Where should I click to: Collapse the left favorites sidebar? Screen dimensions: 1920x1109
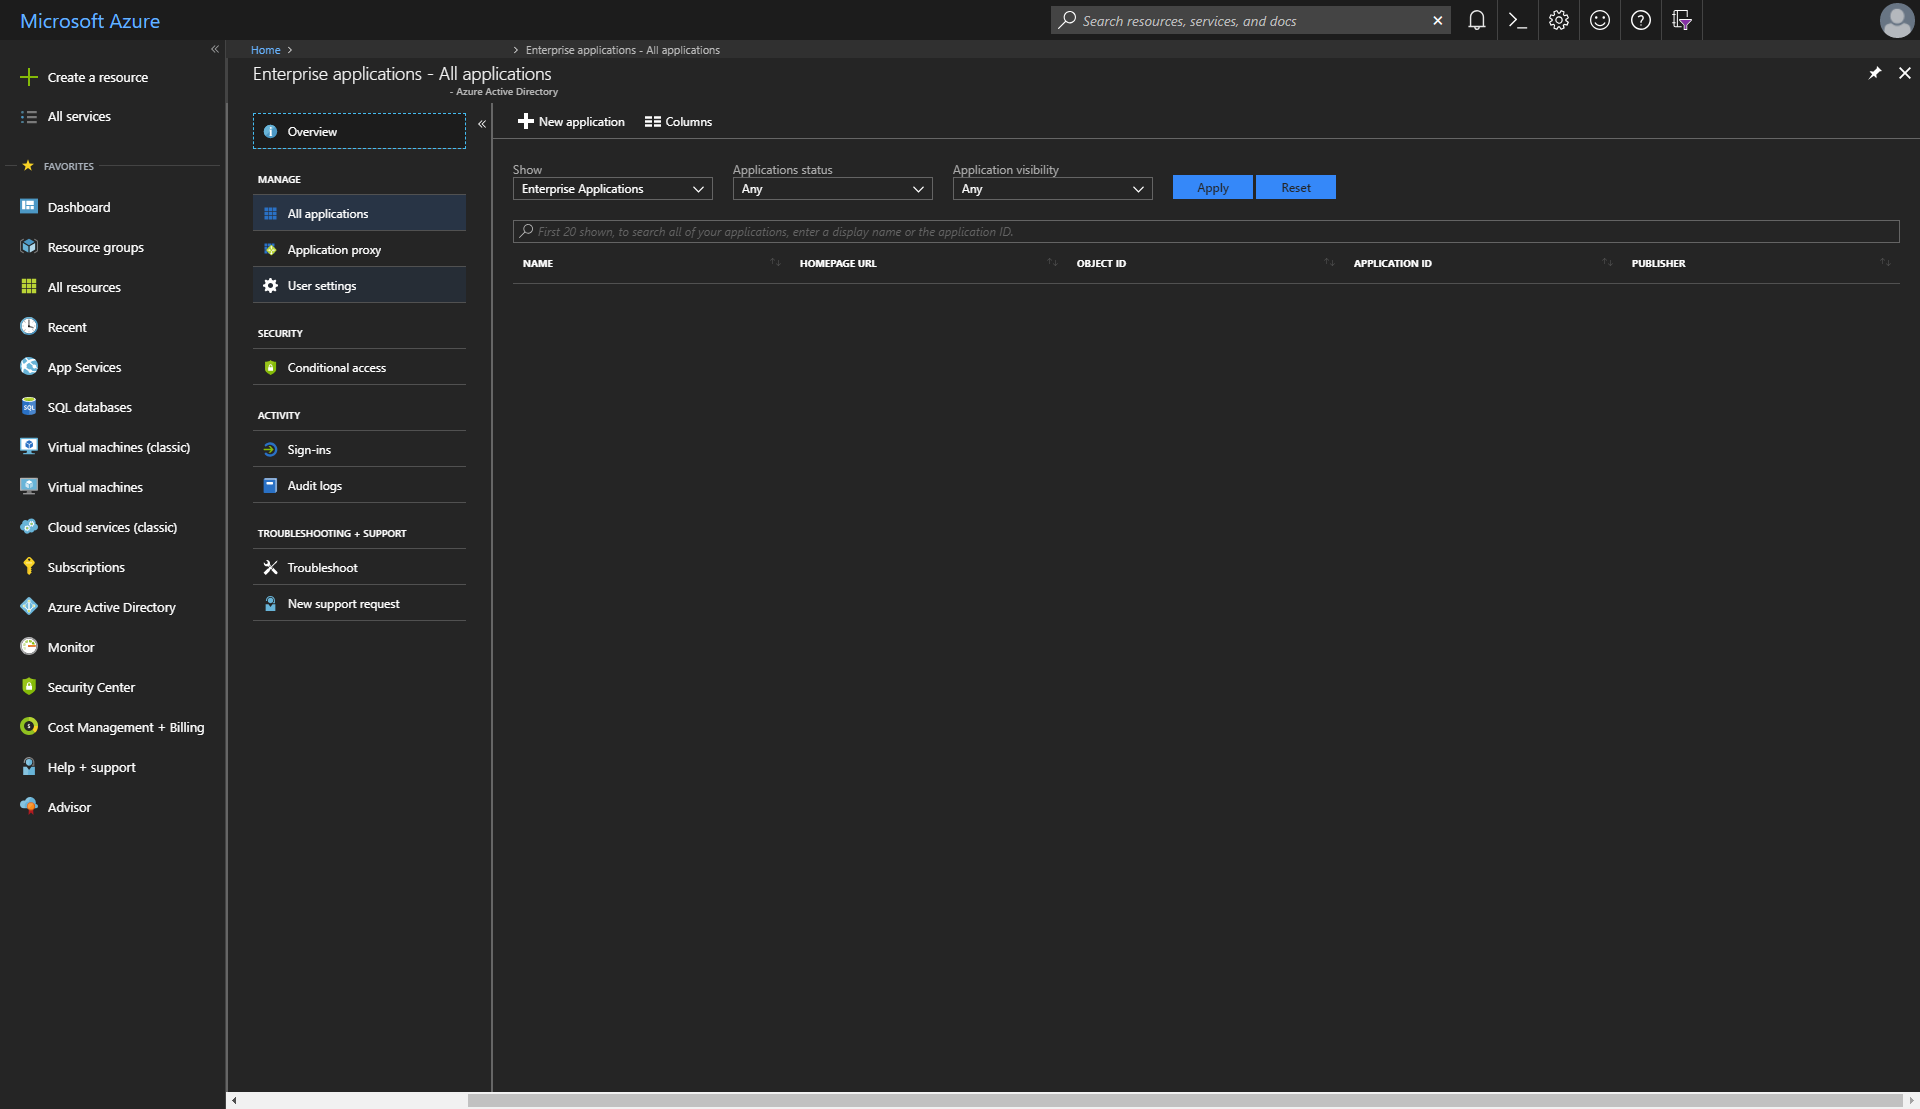click(x=215, y=49)
